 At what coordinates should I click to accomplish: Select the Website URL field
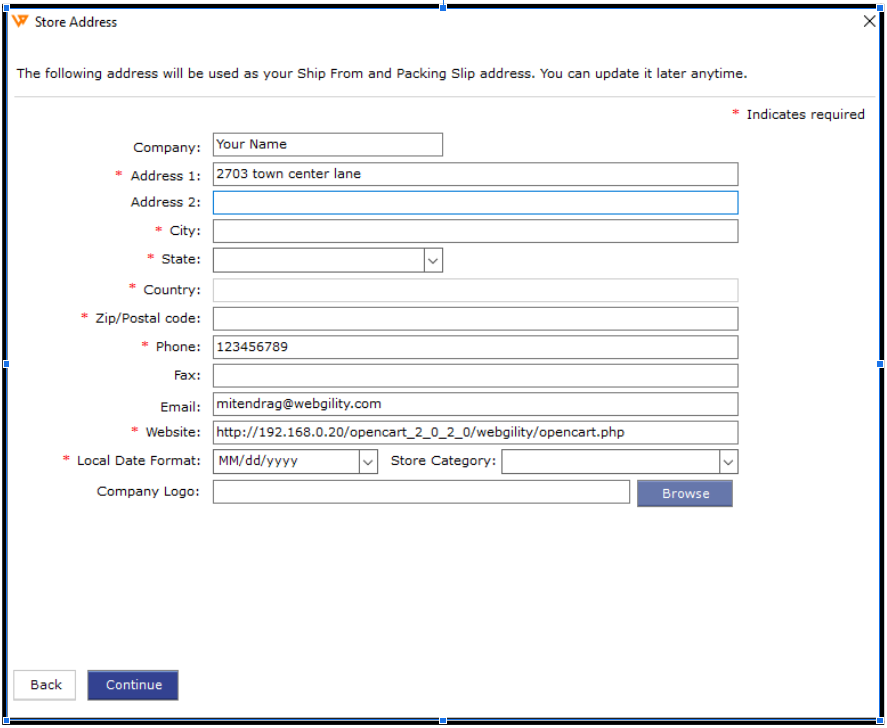pyautogui.click(x=475, y=433)
